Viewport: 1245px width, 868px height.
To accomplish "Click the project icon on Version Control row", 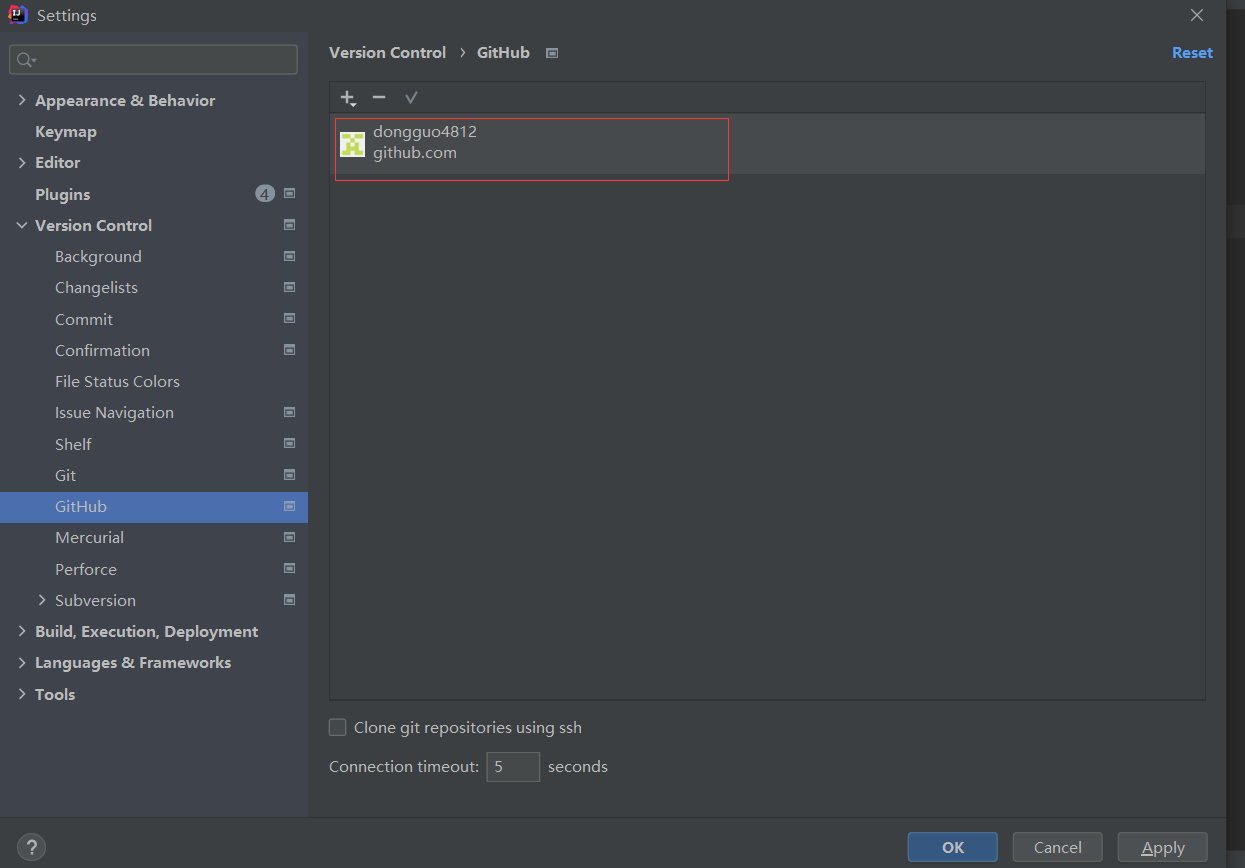I will [290, 225].
